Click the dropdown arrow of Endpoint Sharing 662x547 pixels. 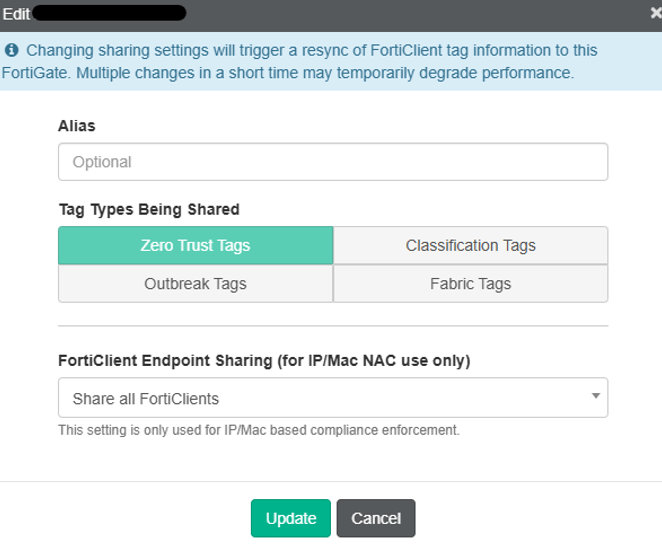[595, 397]
